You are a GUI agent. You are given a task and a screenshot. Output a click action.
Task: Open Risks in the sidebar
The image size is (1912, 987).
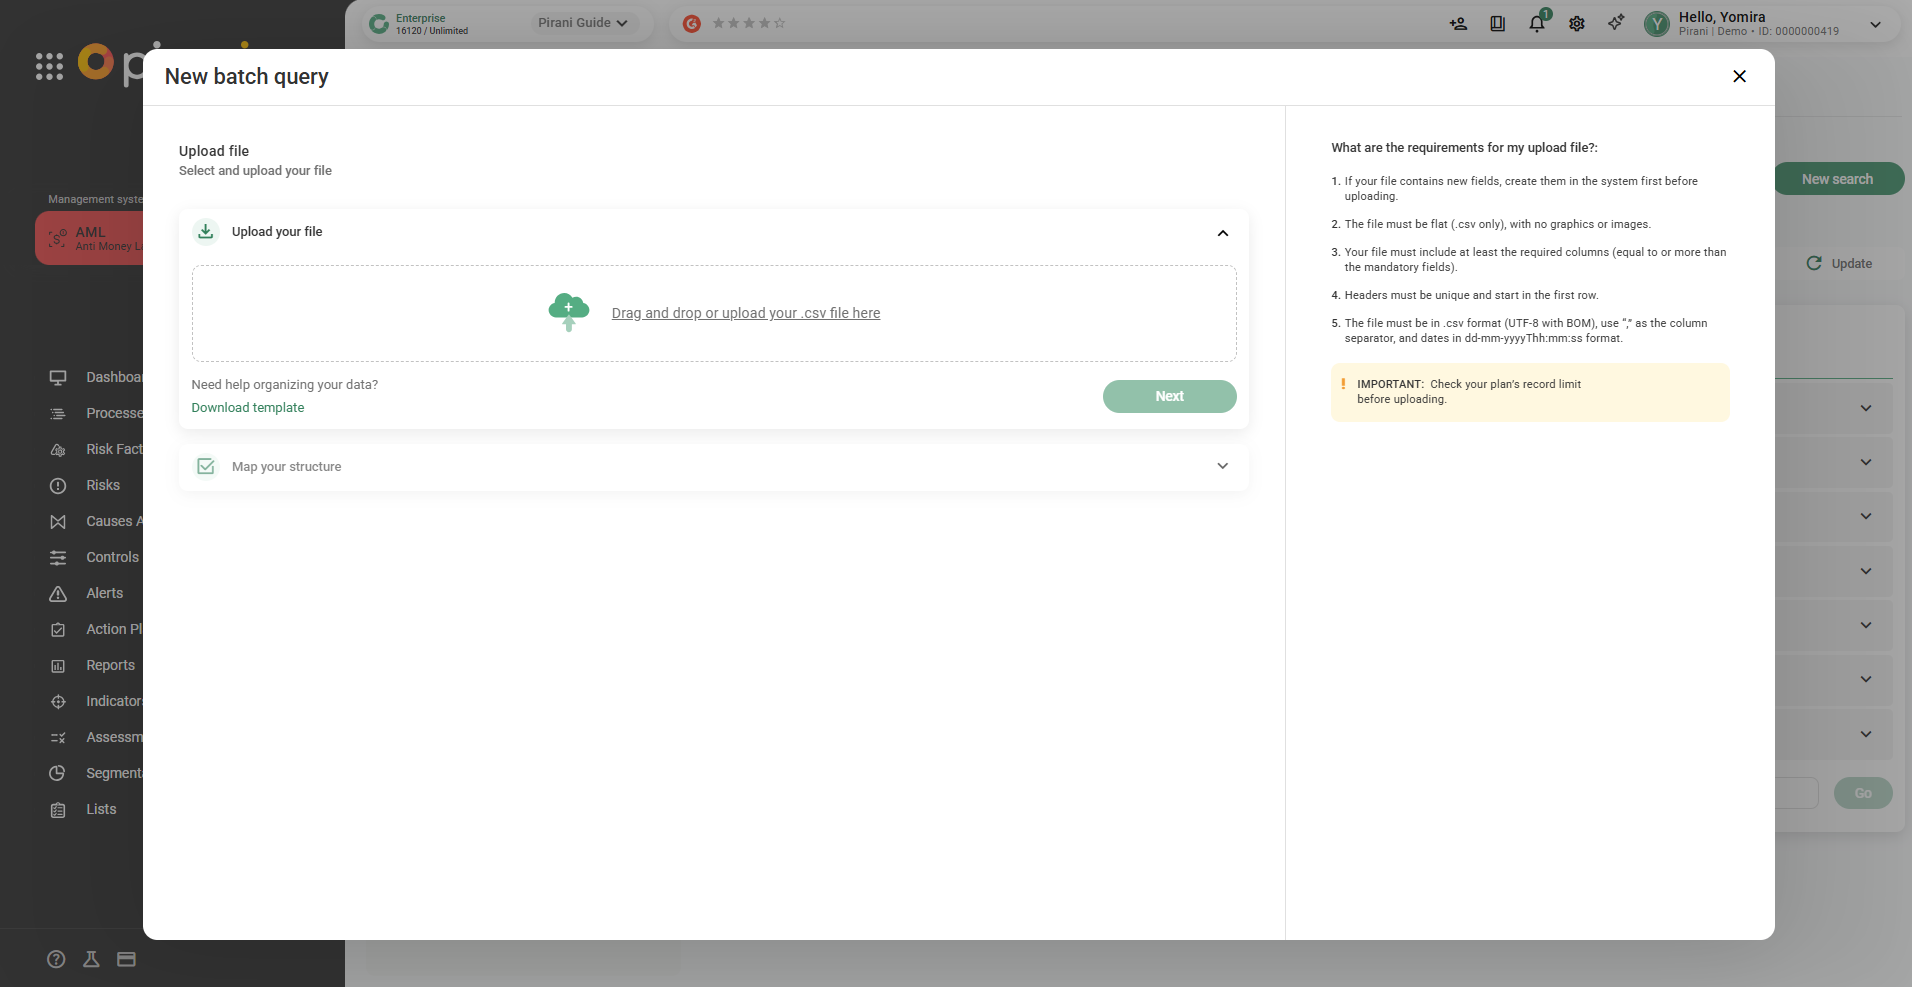pos(102,485)
